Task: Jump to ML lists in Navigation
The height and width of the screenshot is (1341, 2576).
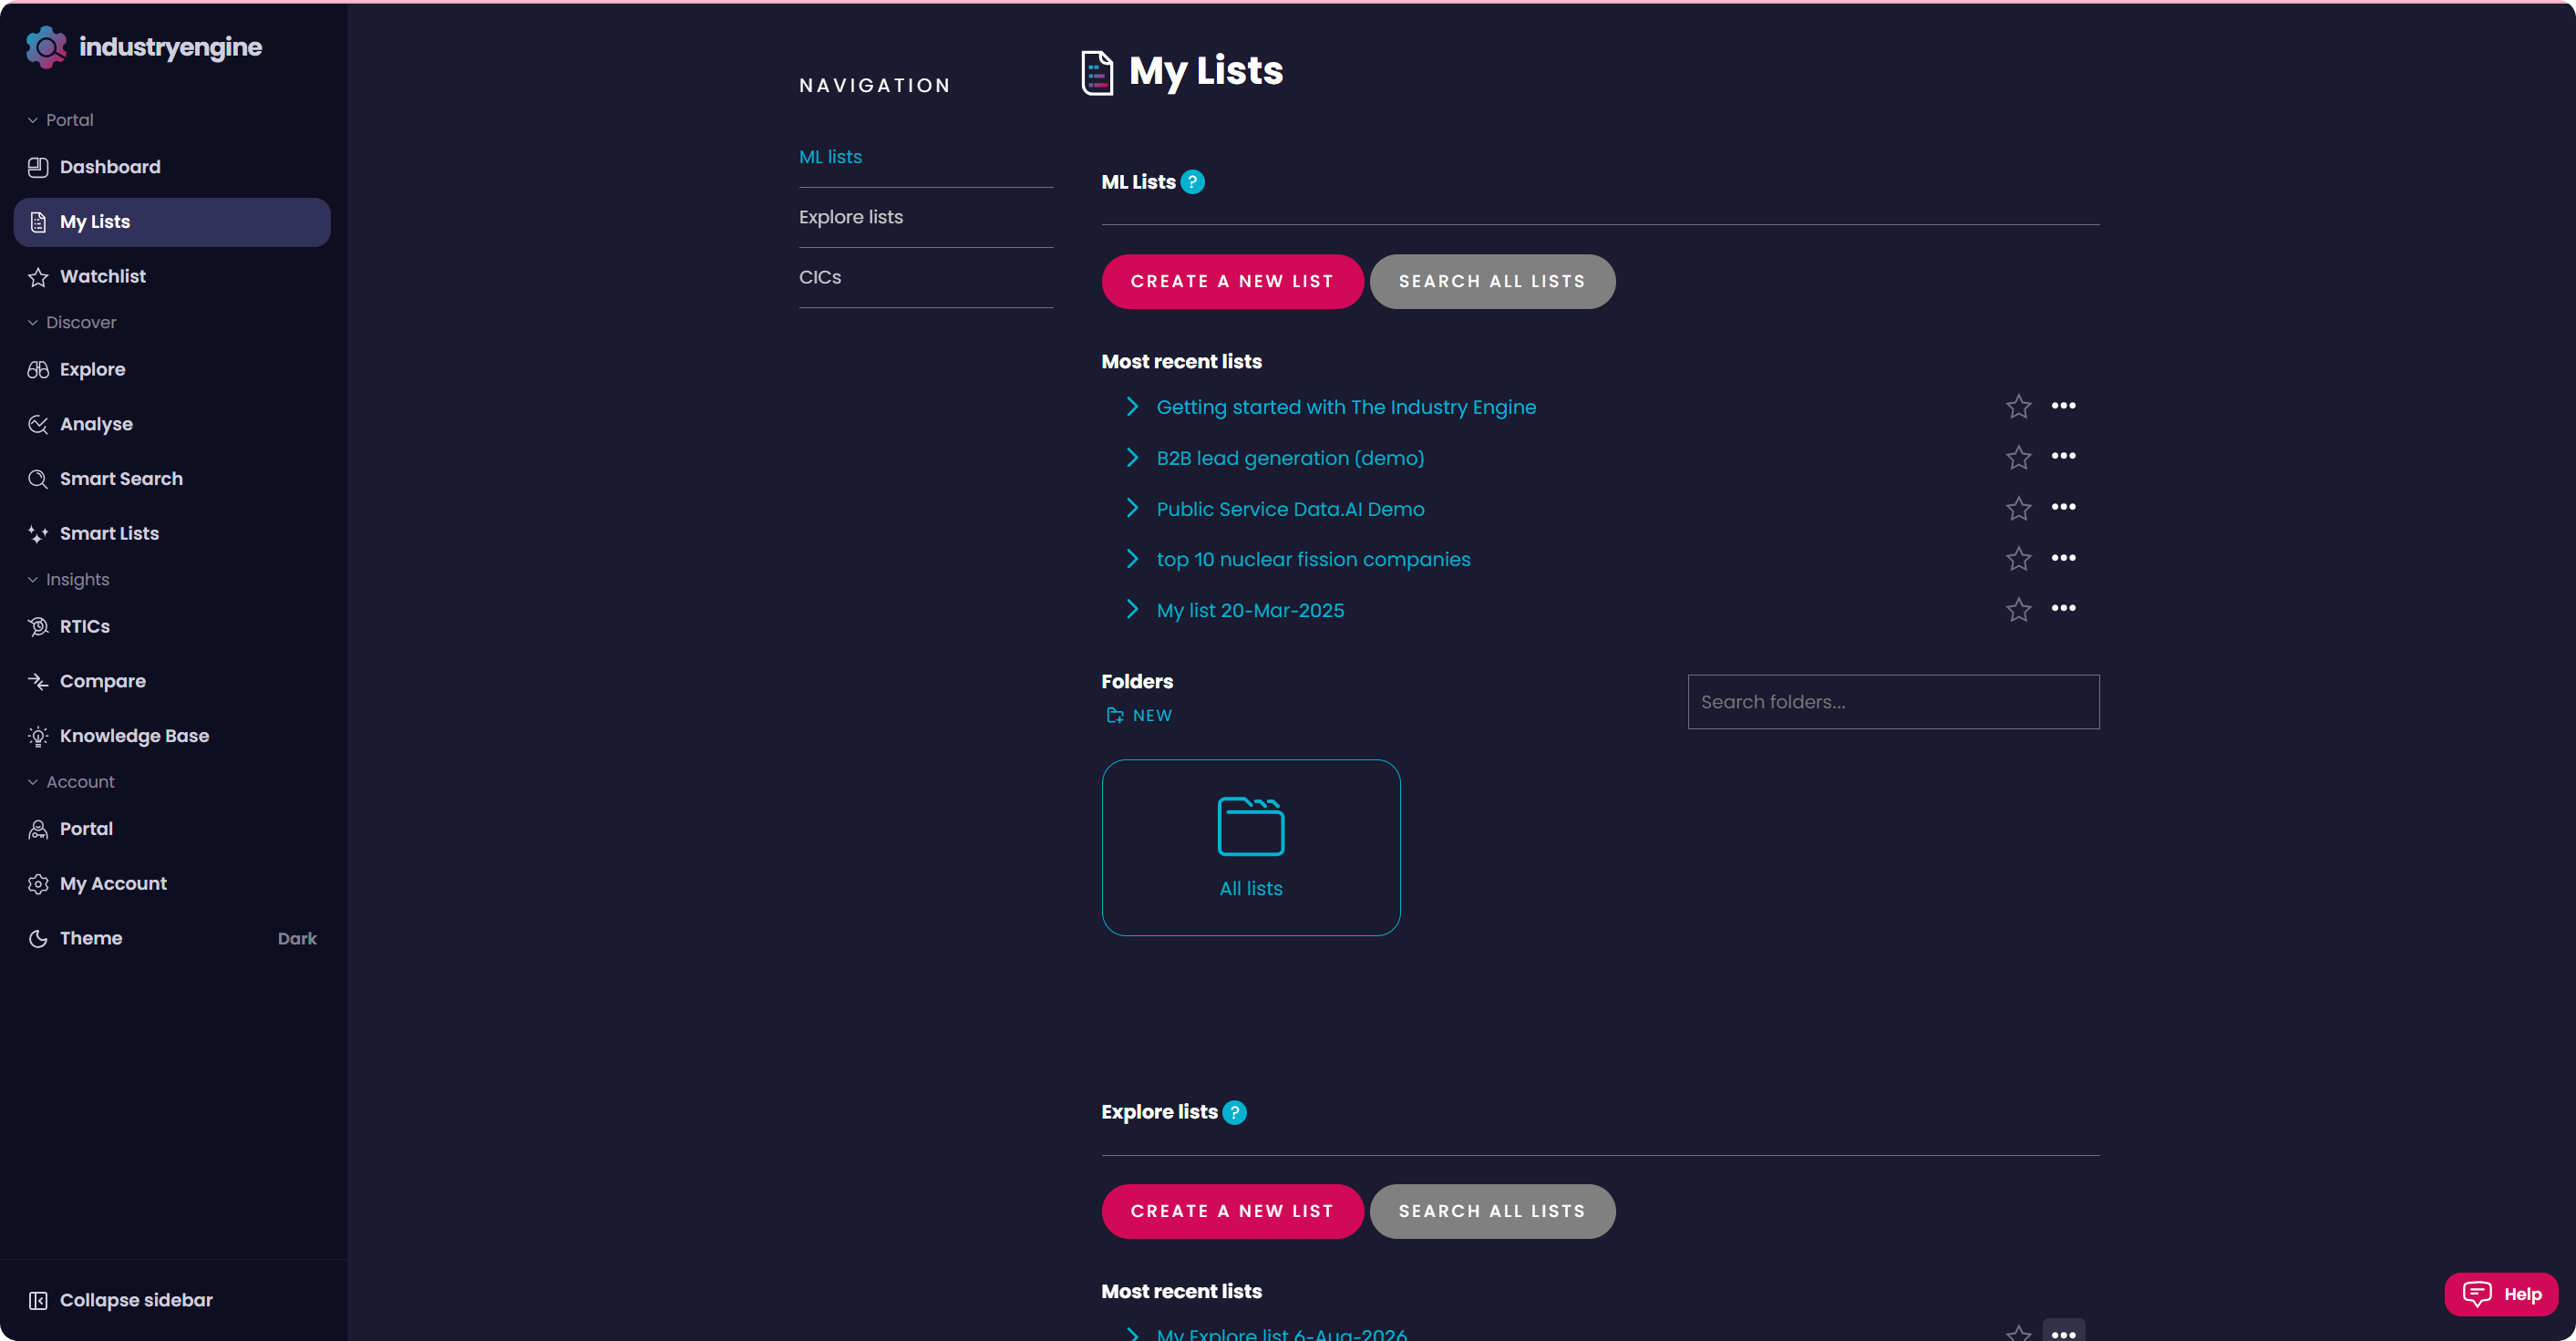Action: [830, 157]
